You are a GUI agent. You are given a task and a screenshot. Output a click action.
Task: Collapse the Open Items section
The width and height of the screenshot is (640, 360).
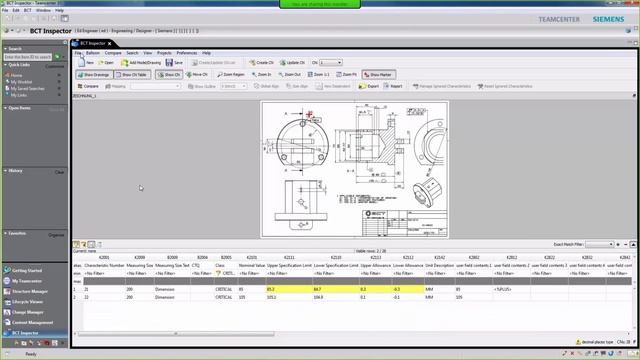6,108
